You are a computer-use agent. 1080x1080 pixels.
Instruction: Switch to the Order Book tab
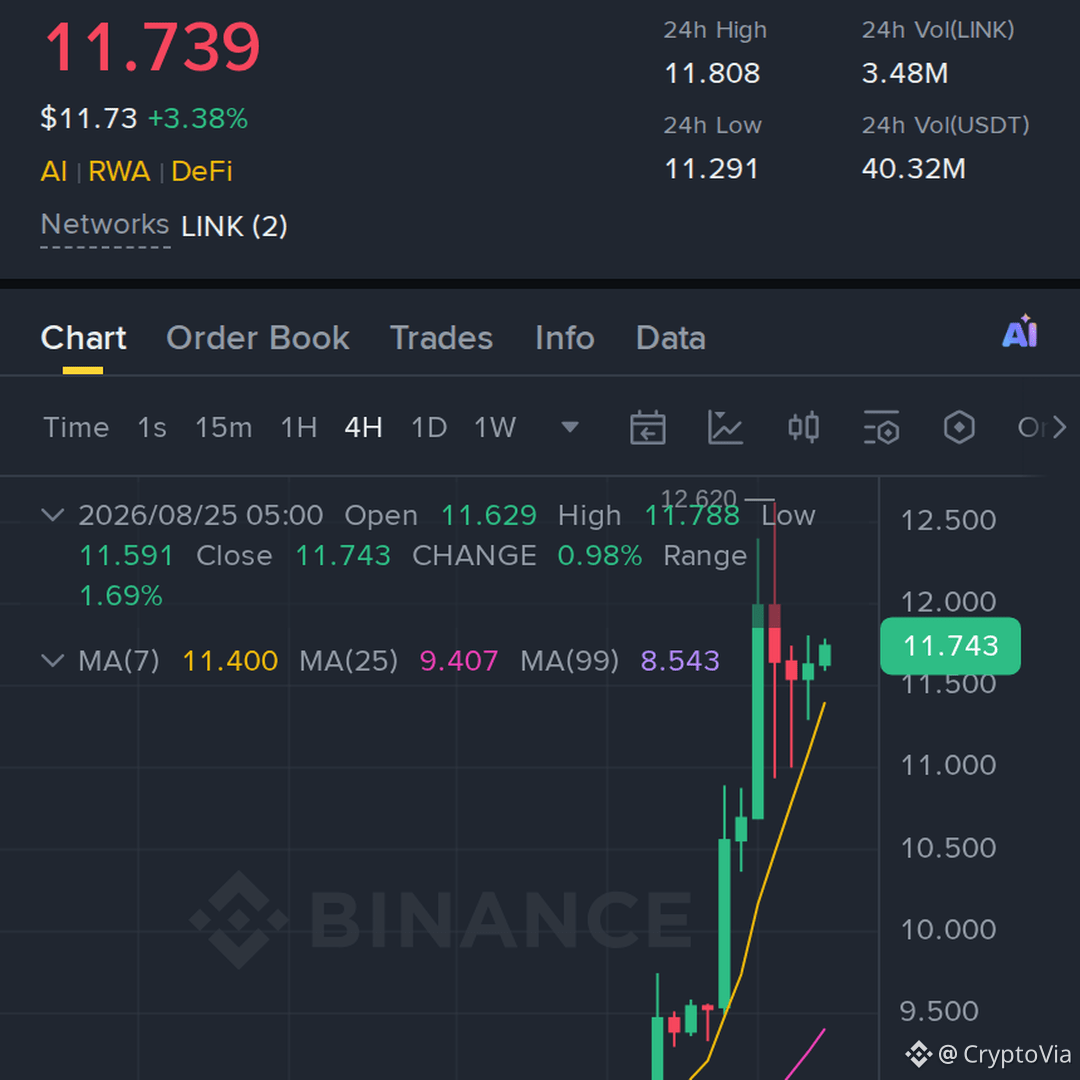(x=258, y=338)
